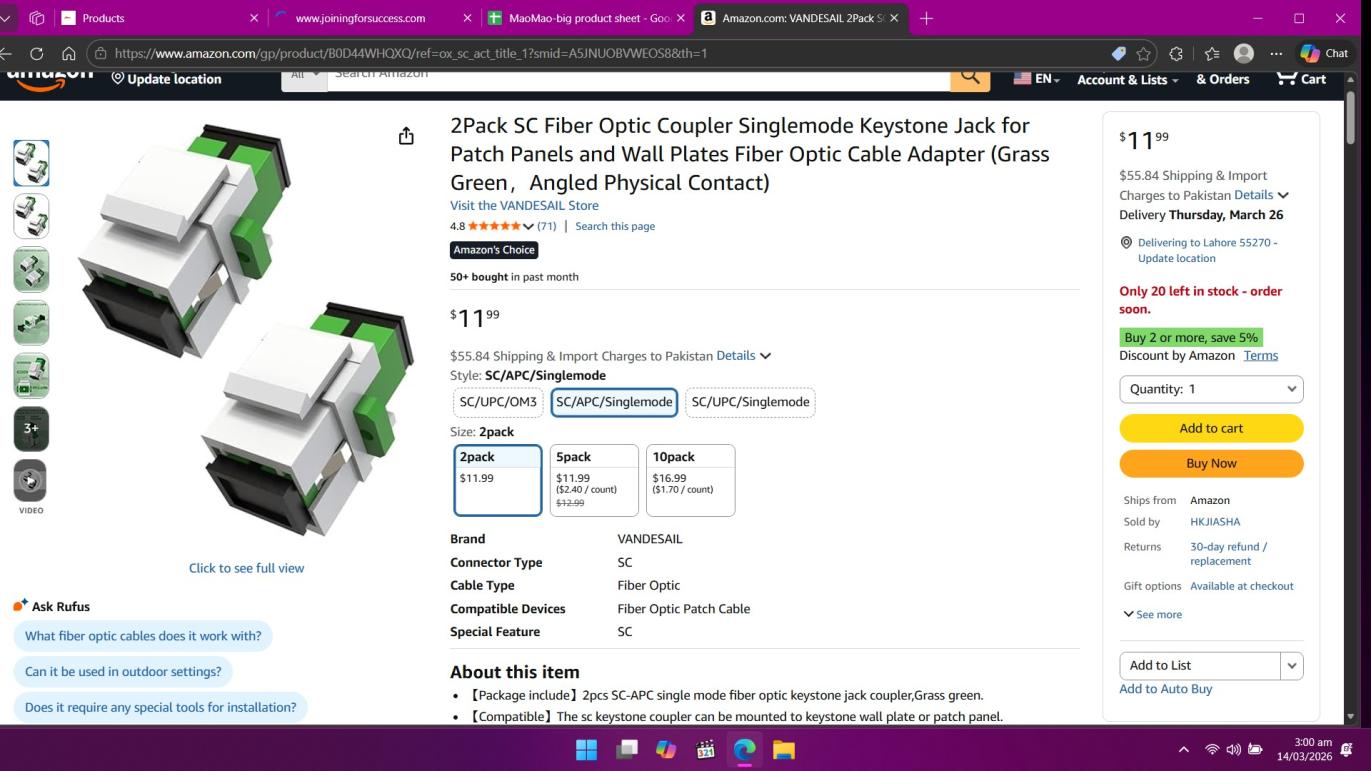The height and width of the screenshot is (771, 1371).
Task: Expand the Add to List dropdown arrow
Action: 1292,665
